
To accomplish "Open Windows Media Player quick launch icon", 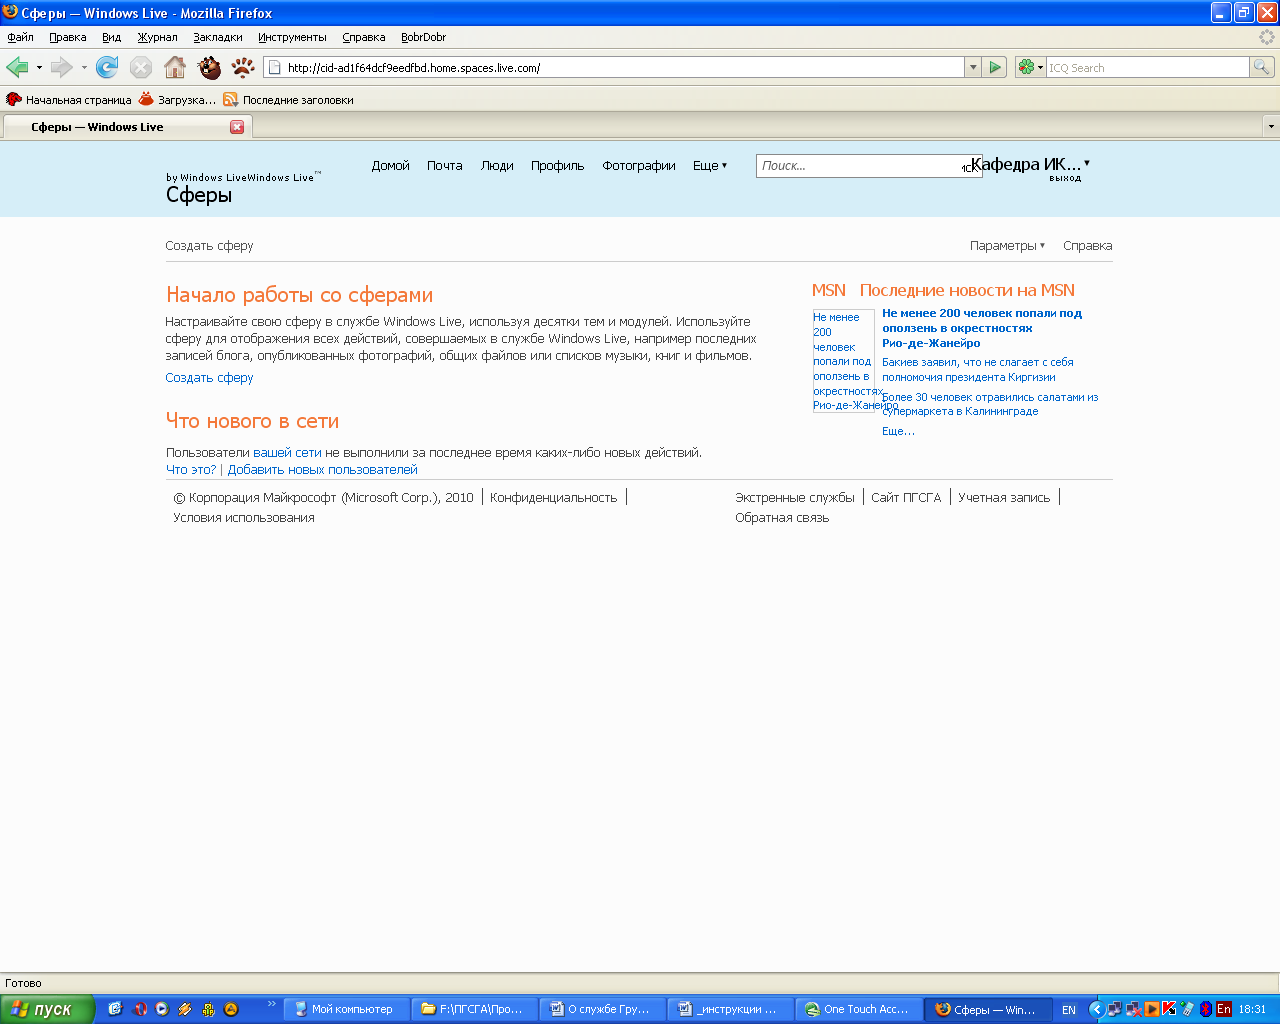I will pos(162,1009).
